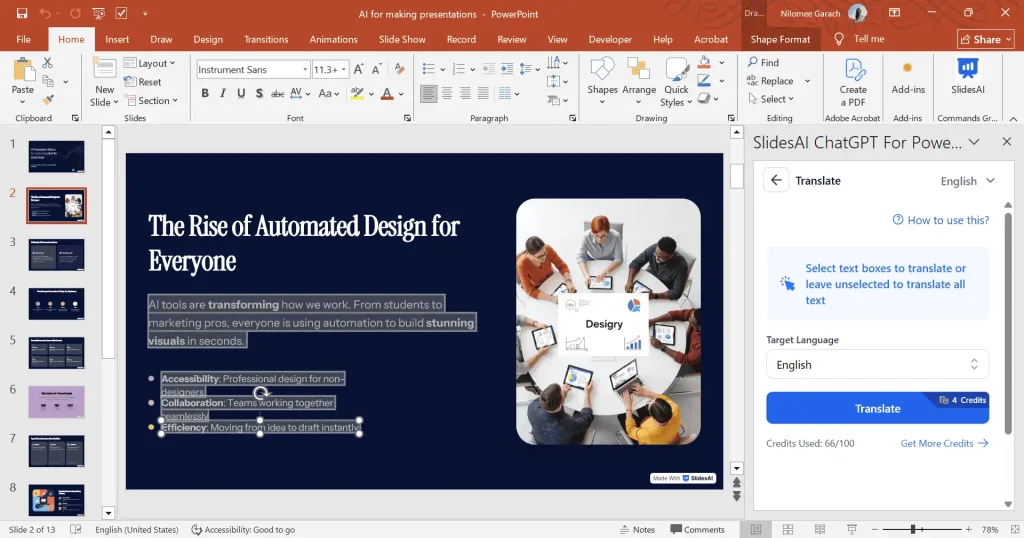The width and height of the screenshot is (1024, 538).
Task: Adjust the zoom slider handle
Action: (x=913, y=530)
